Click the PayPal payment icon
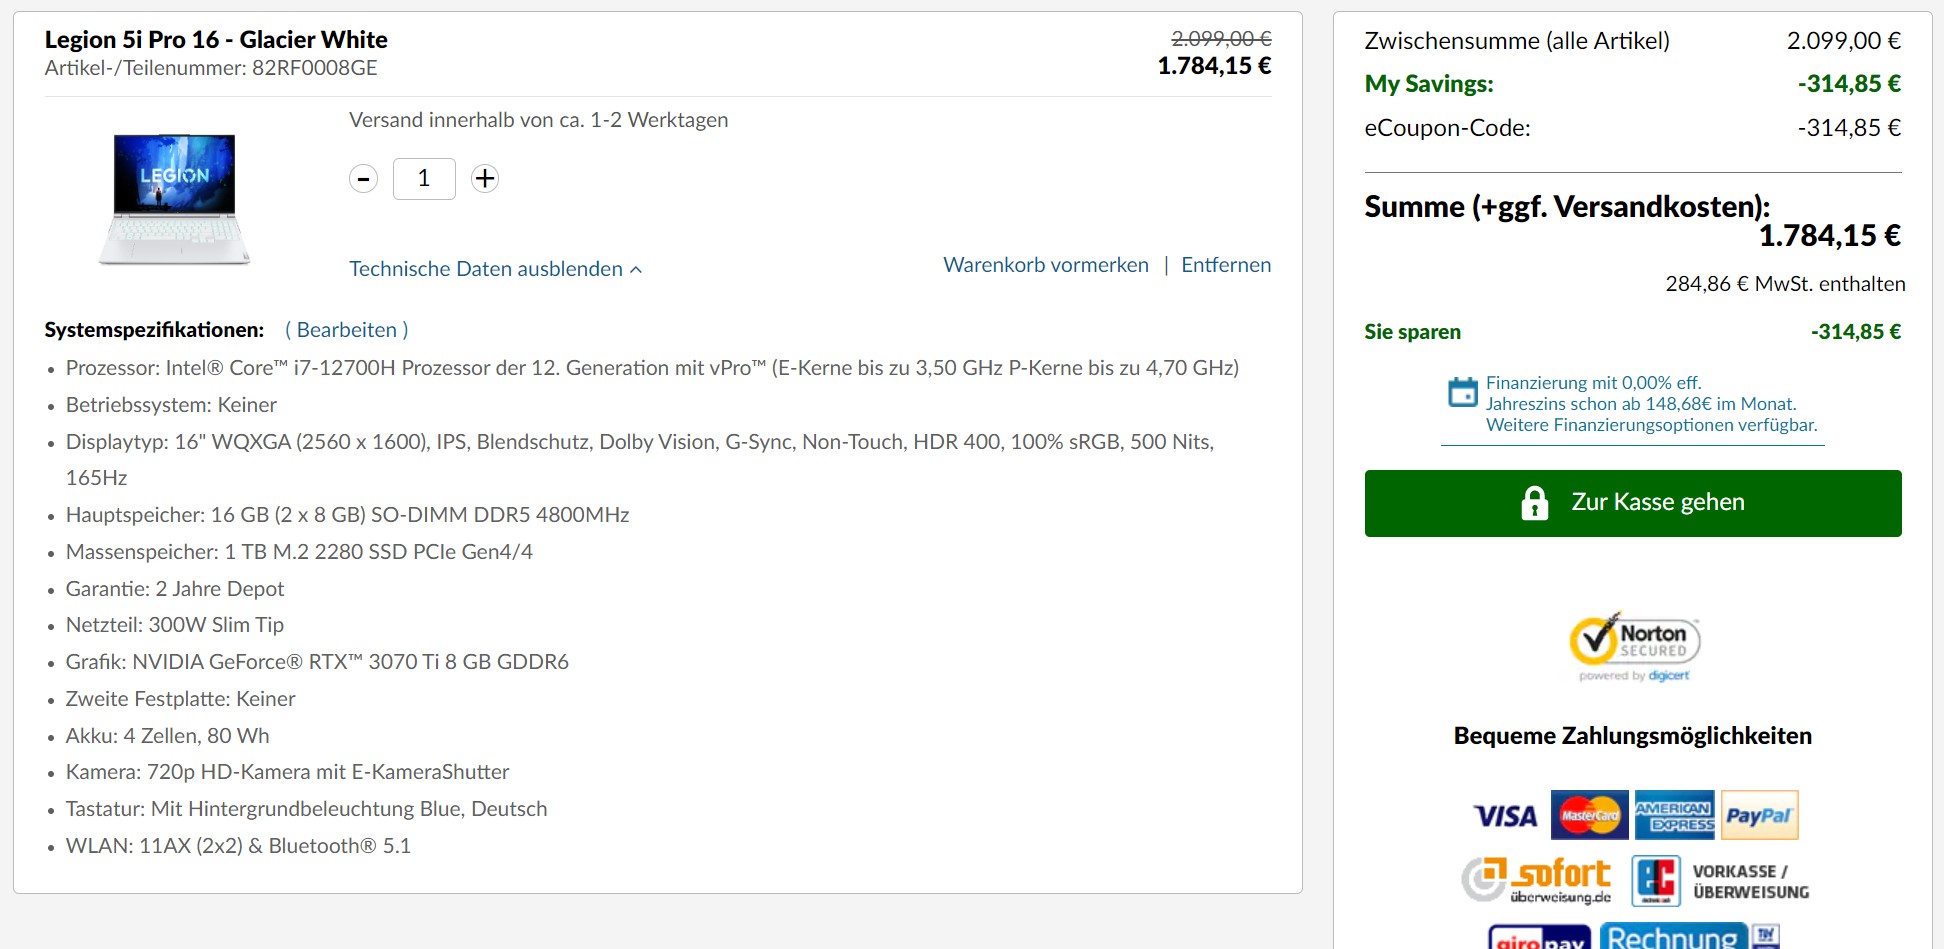 click(1760, 815)
